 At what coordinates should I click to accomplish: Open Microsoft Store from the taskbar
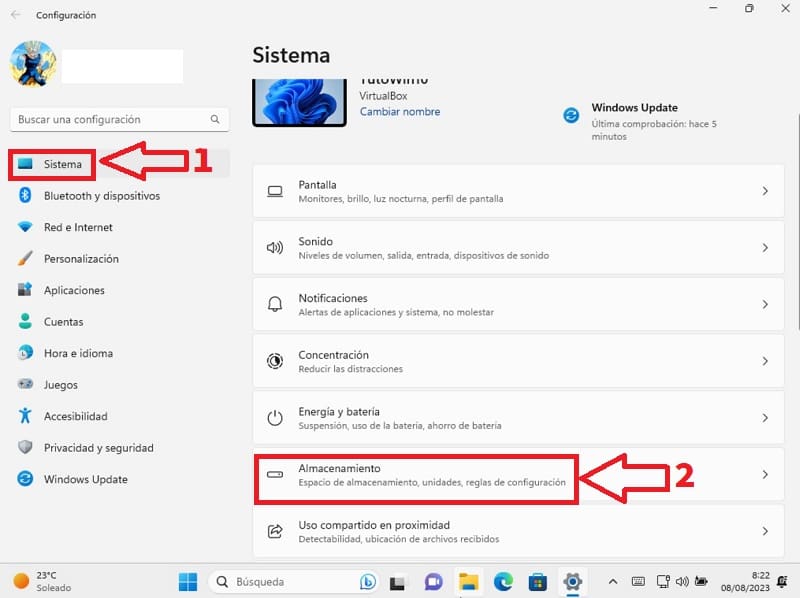(538, 581)
